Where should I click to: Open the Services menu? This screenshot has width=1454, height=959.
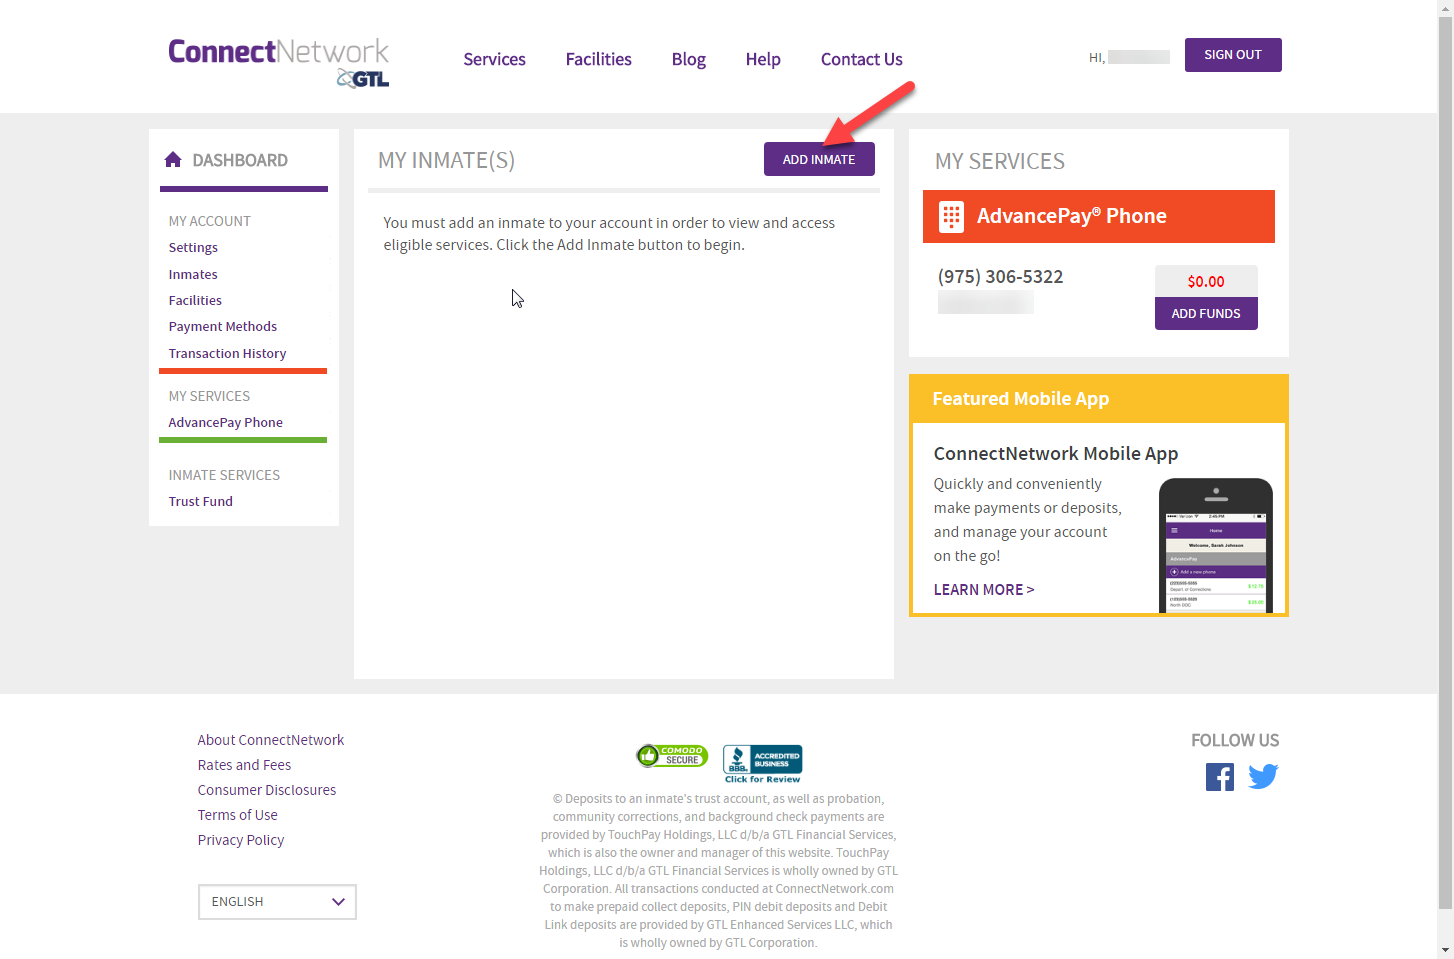pos(494,59)
